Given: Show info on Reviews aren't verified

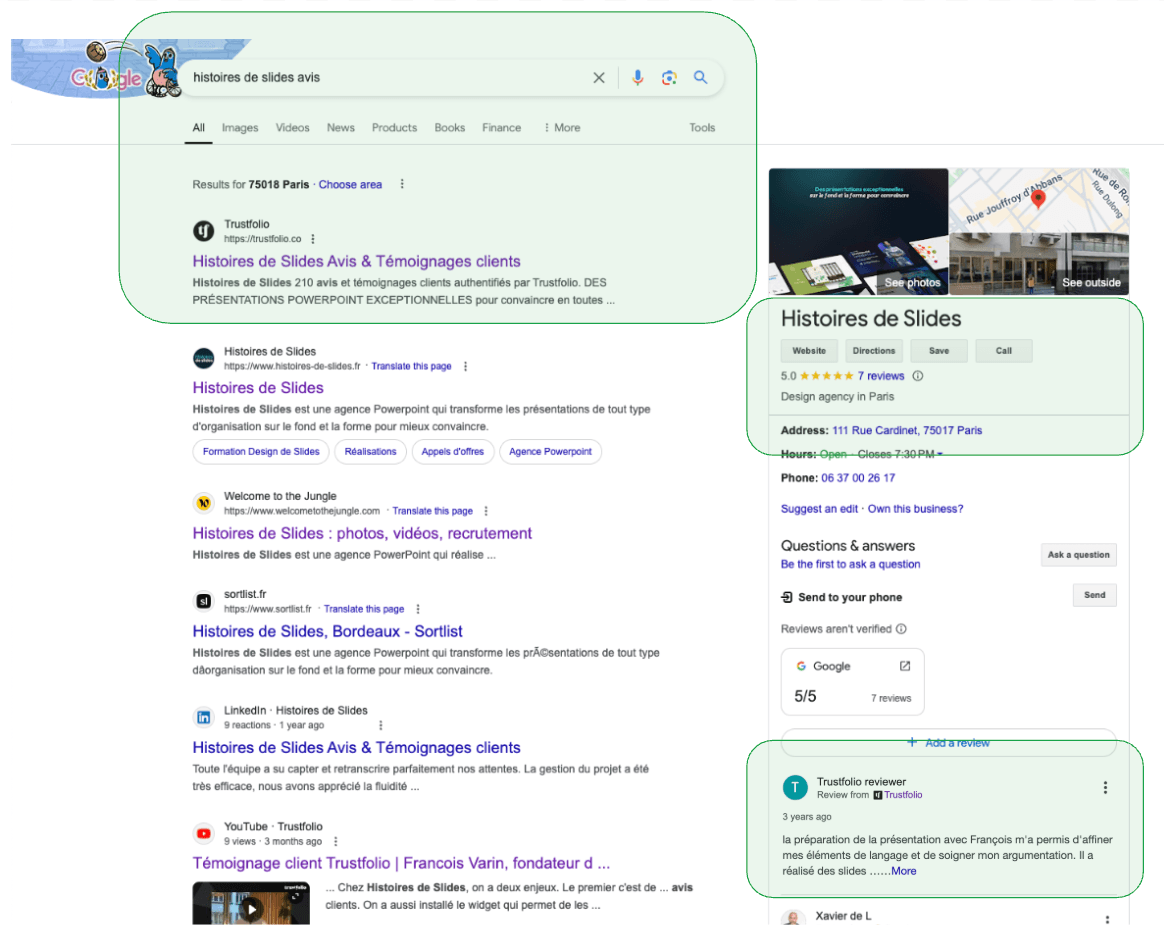Looking at the screenshot, I should (x=901, y=629).
